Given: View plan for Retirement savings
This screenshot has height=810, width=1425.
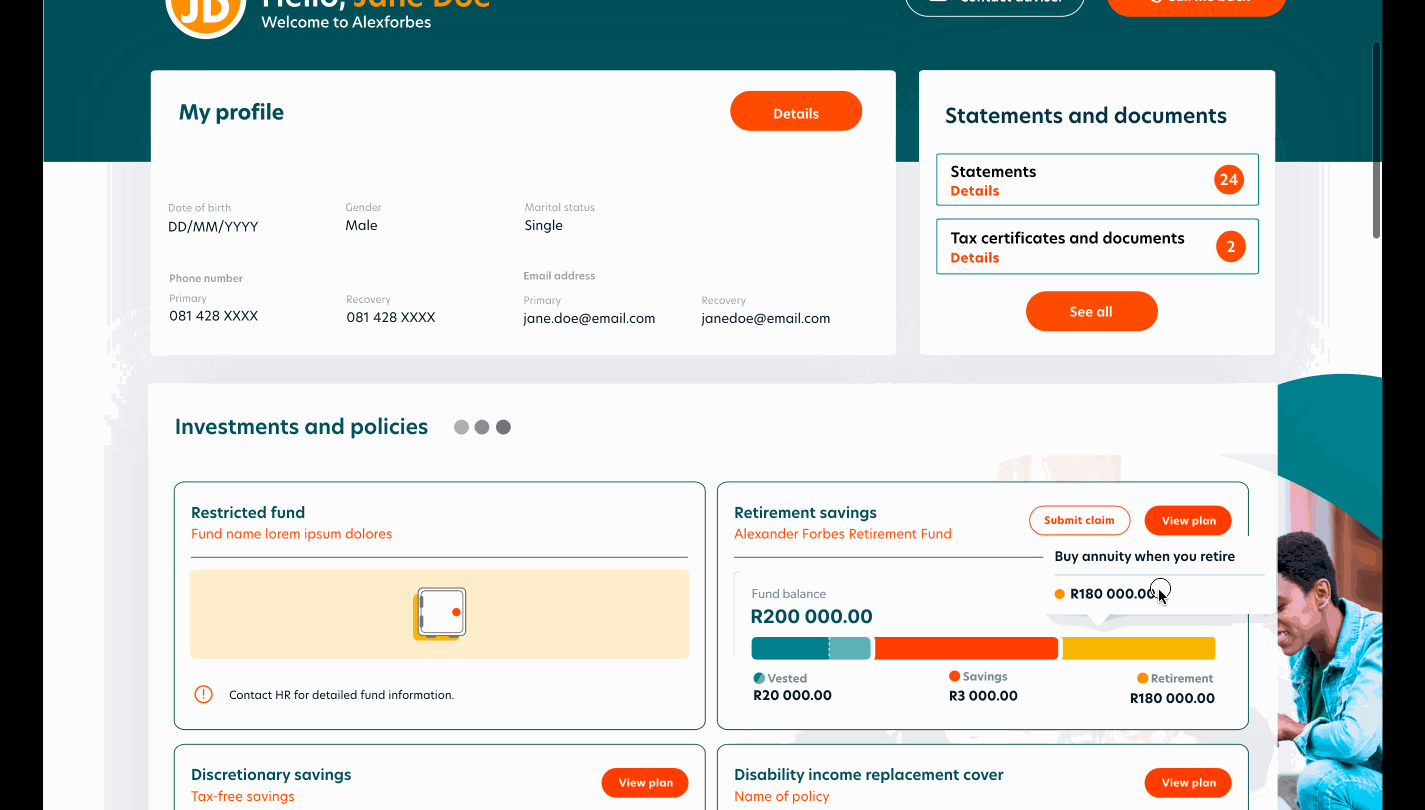Looking at the screenshot, I should coord(1188,520).
